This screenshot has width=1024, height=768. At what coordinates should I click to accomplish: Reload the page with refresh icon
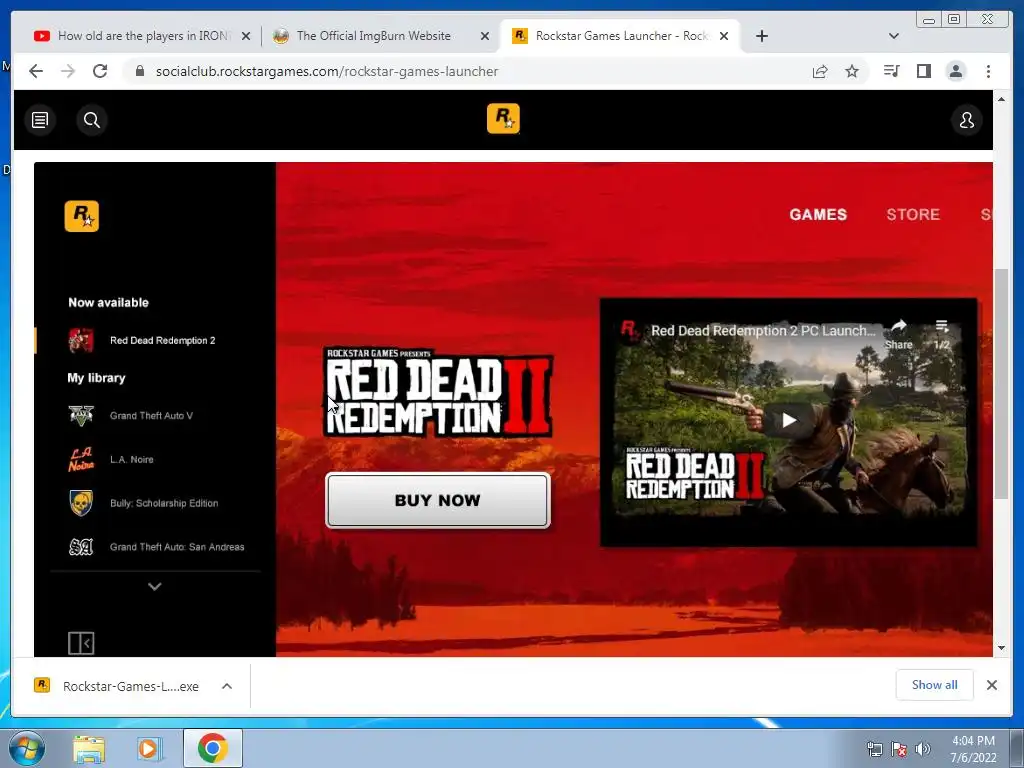(100, 71)
